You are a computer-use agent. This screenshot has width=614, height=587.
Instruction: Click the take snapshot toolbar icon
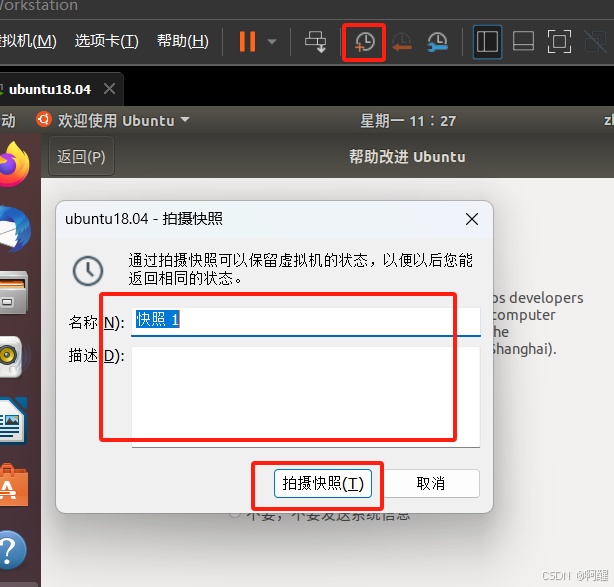point(365,42)
